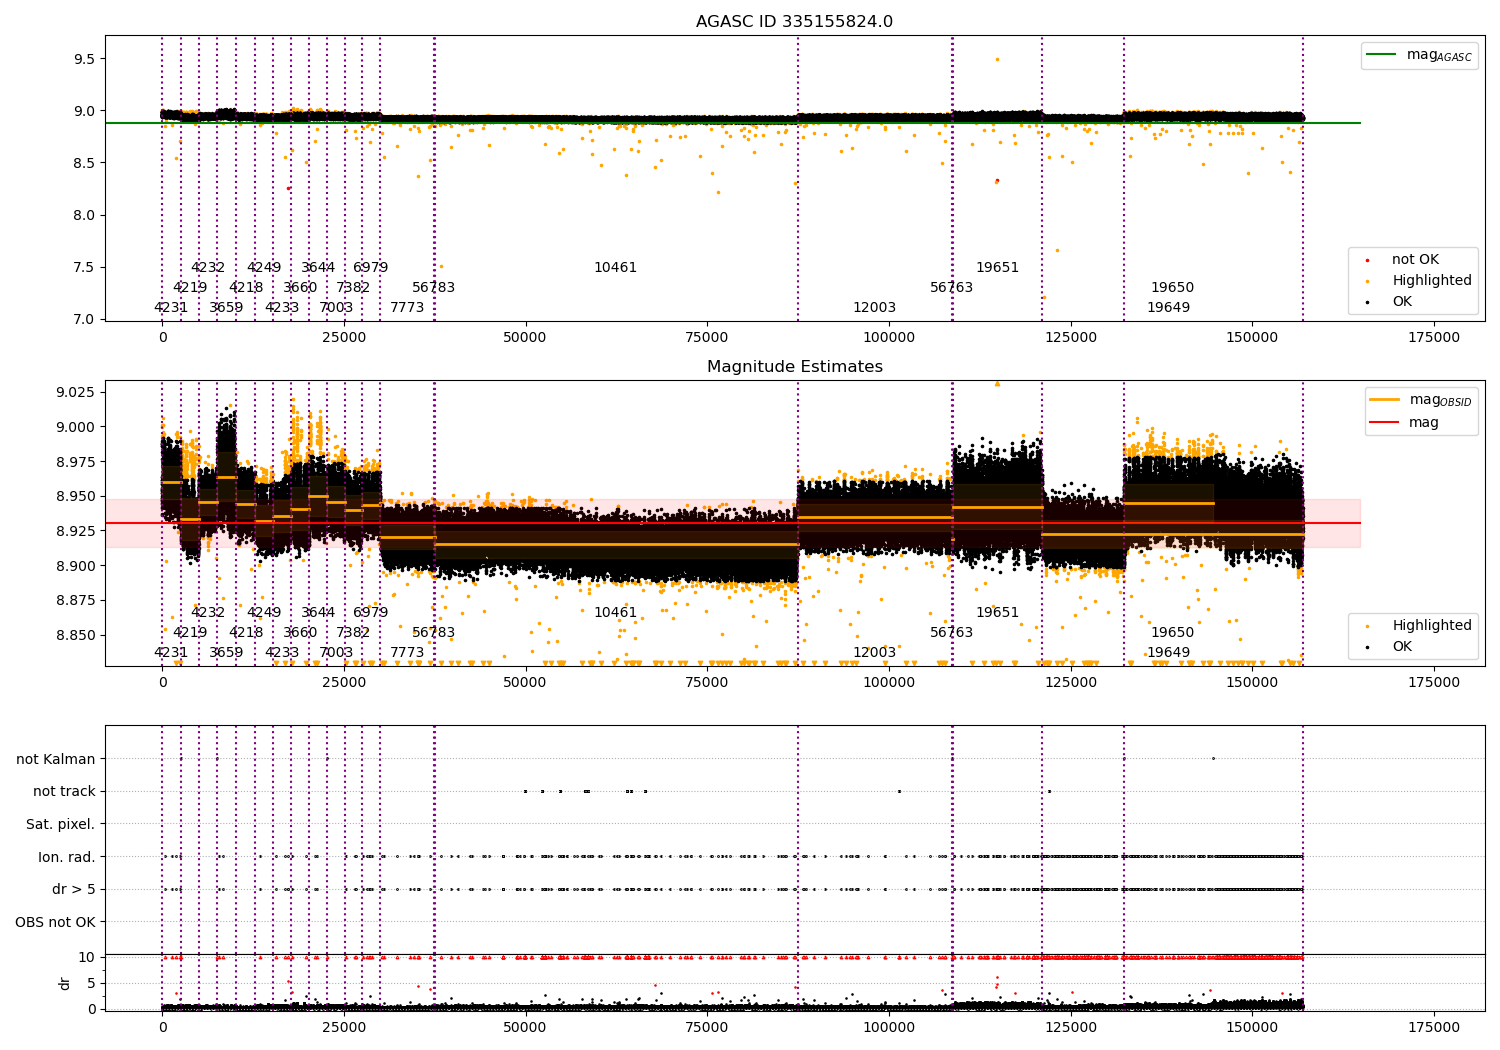Click the red 'mag' legend entry
This screenshot has width=1500, height=1050.
(x=1404, y=422)
